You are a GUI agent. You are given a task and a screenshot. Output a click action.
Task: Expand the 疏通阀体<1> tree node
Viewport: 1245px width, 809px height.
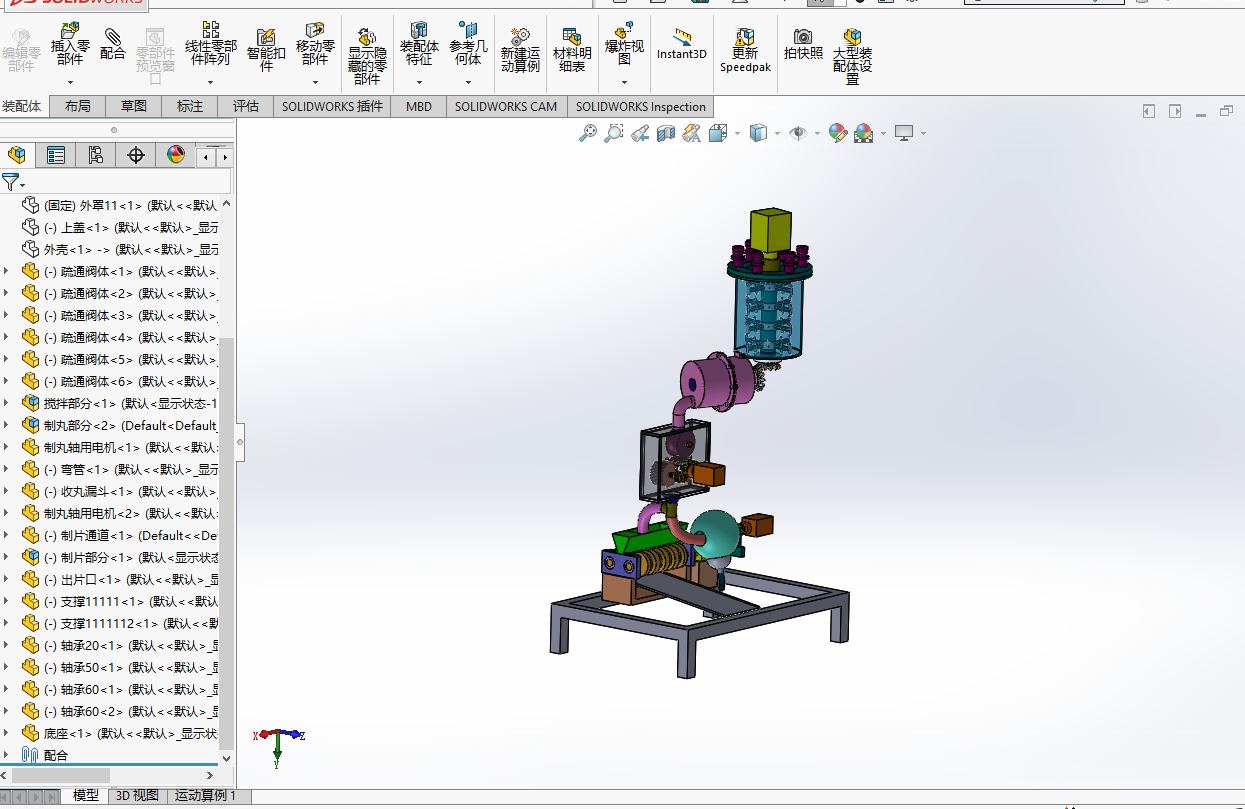(7, 271)
